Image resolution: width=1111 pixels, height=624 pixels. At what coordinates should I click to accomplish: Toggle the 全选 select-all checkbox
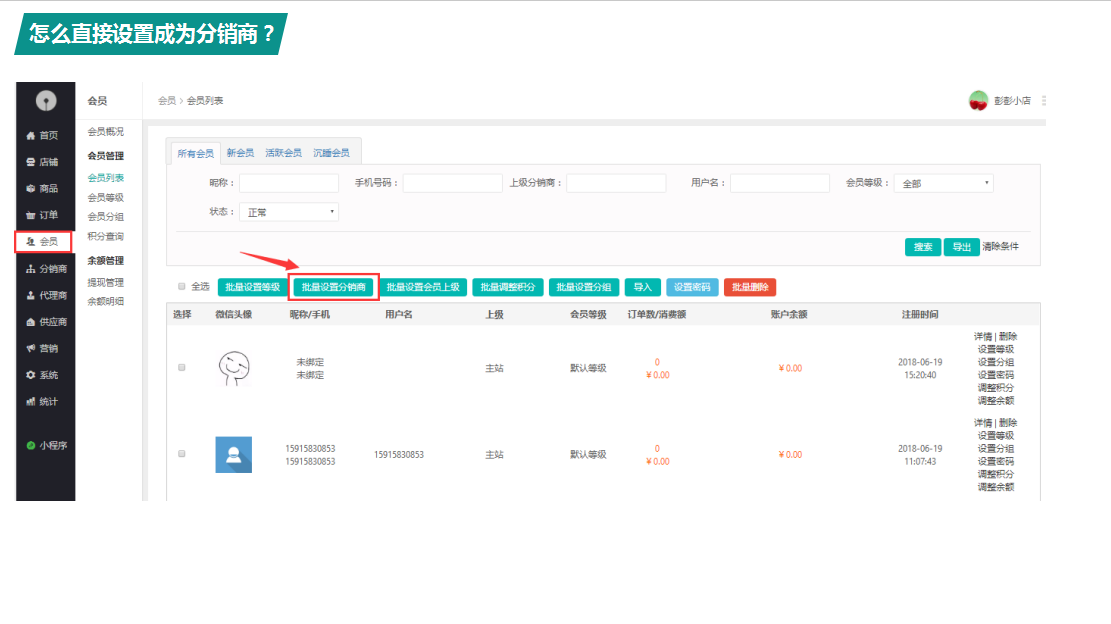182,287
